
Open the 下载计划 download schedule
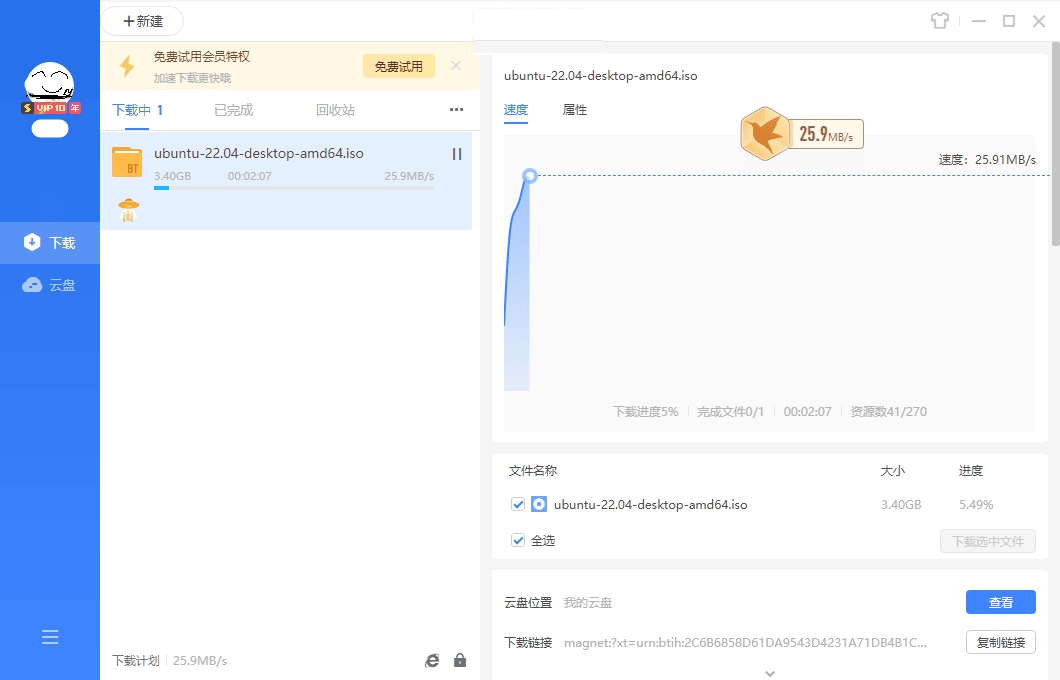pyautogui.click(x=135, y=660)
